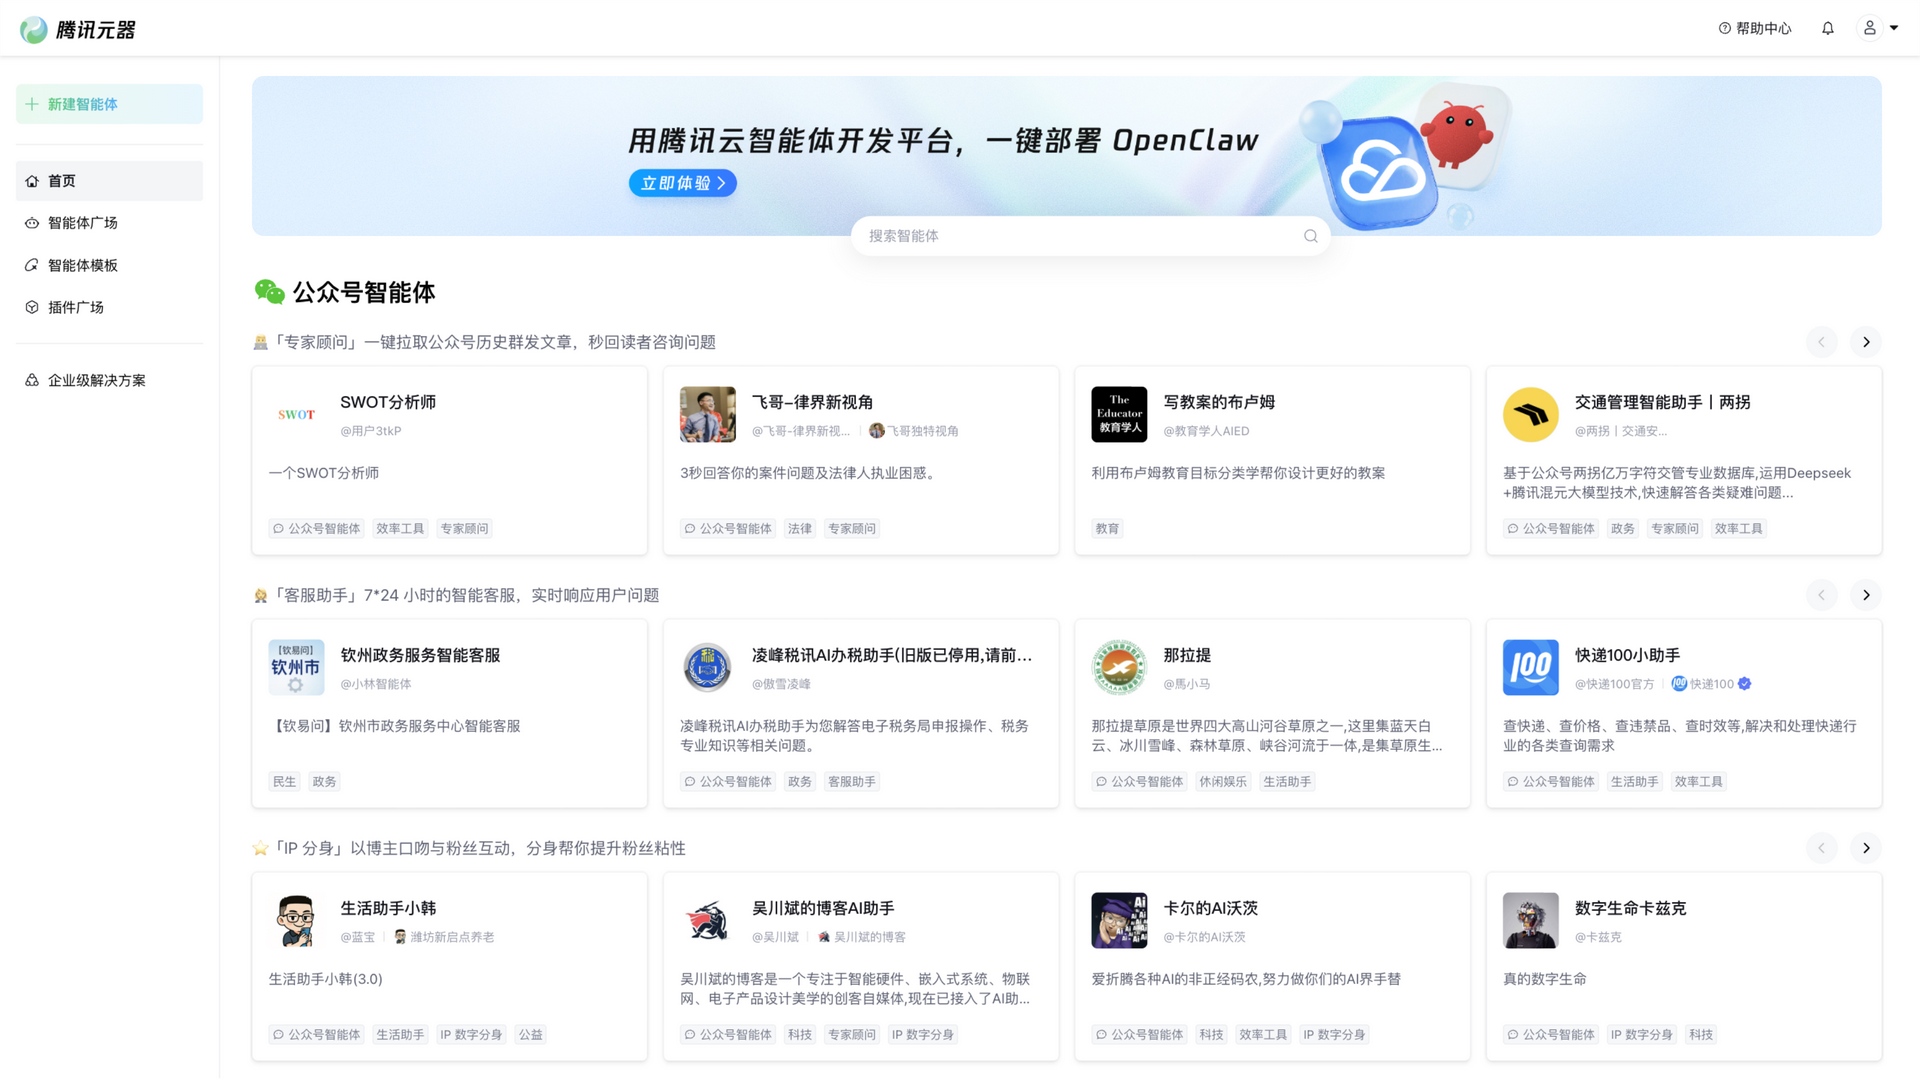Click the 新建智能体 button
1920x1080 pixels.
pyautogui.click(x=109, y=104)
